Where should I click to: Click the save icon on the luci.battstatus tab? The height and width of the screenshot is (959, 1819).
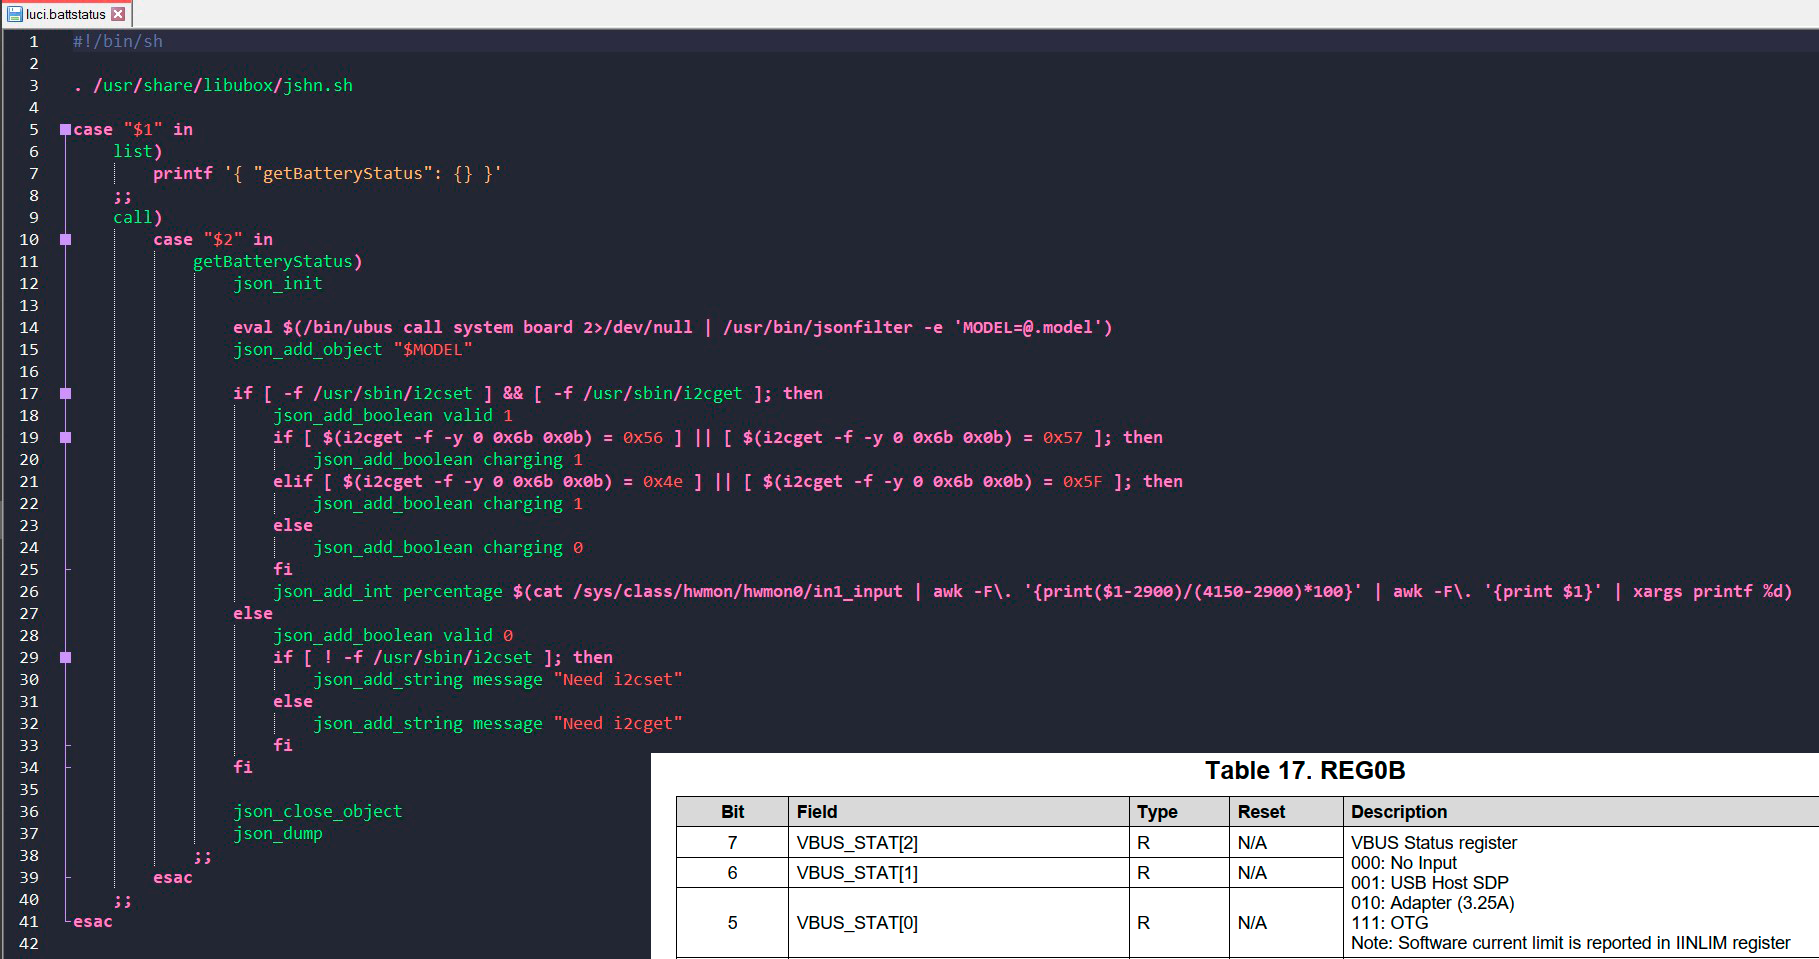click(x=14, y=14)
